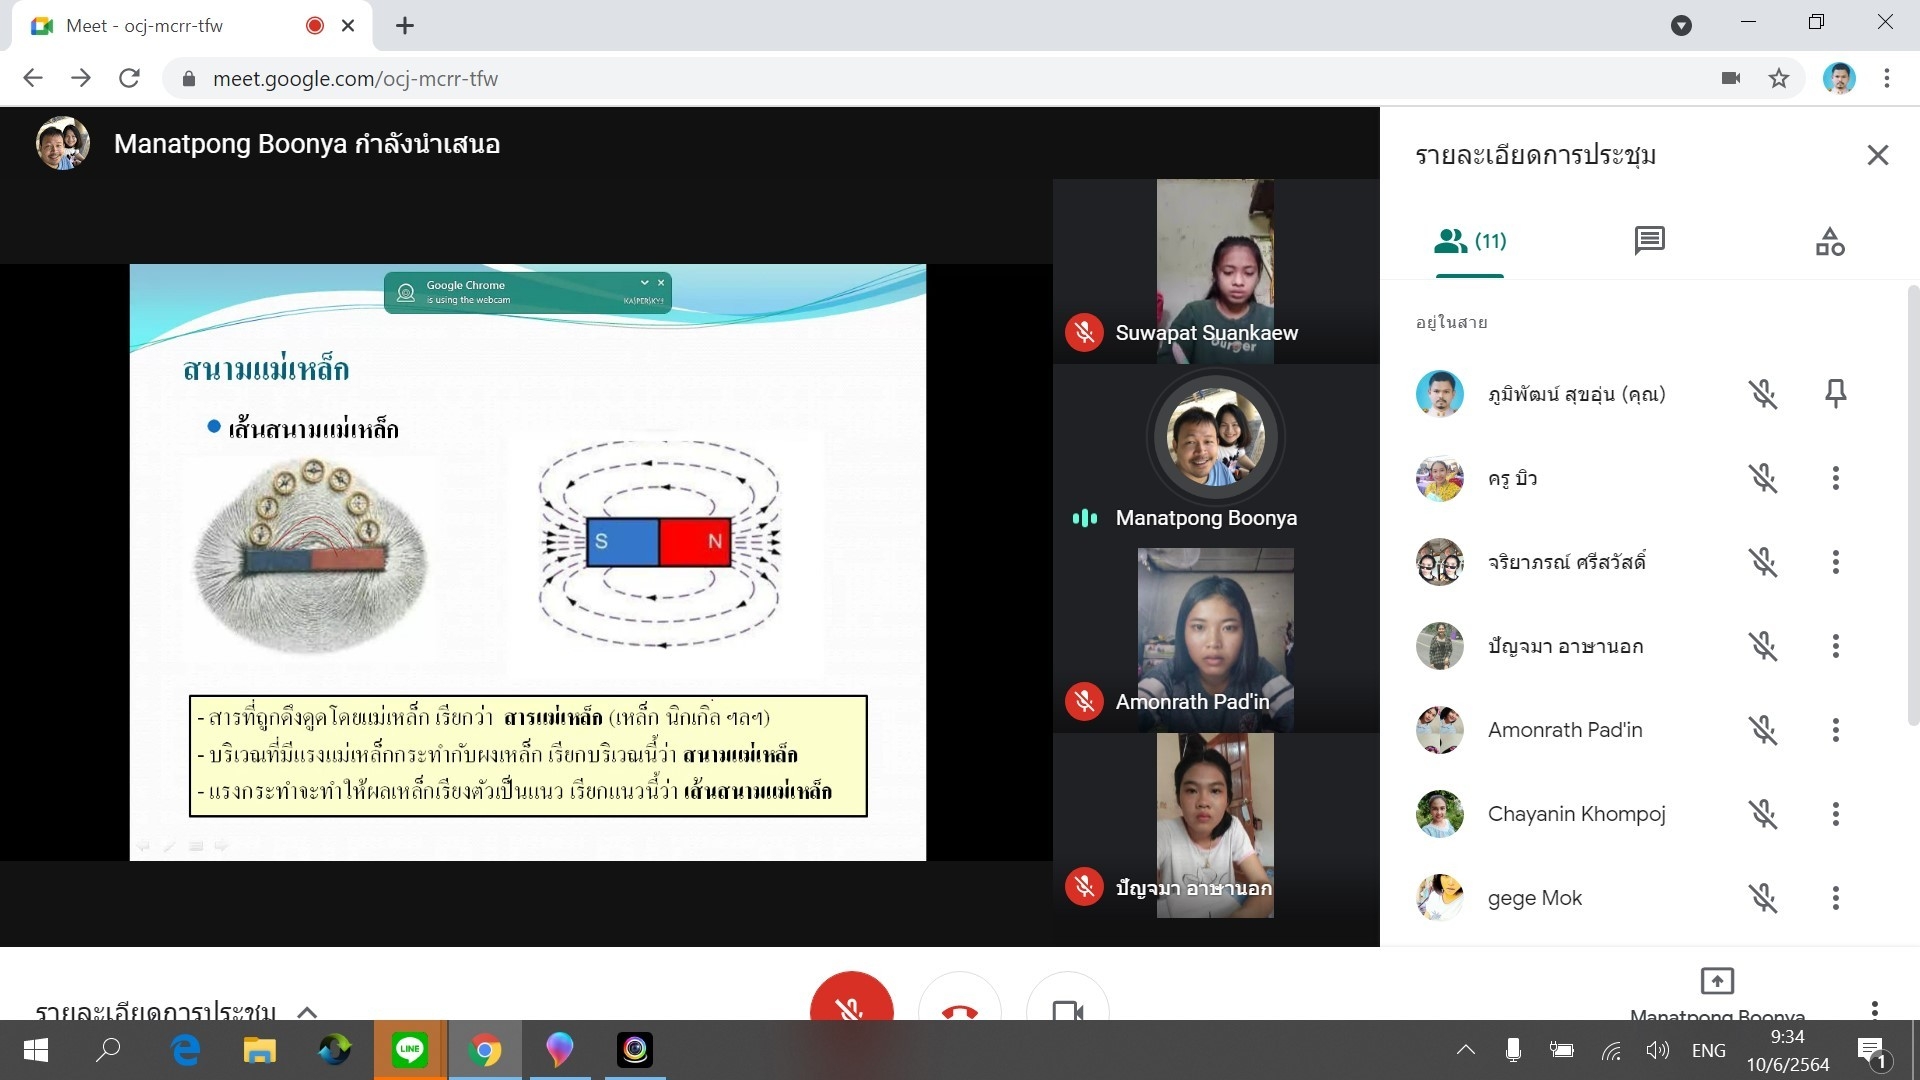The image size is (1920, 1080).
Task: Open more options for gege Mok
Action: tap(1835, 898)
